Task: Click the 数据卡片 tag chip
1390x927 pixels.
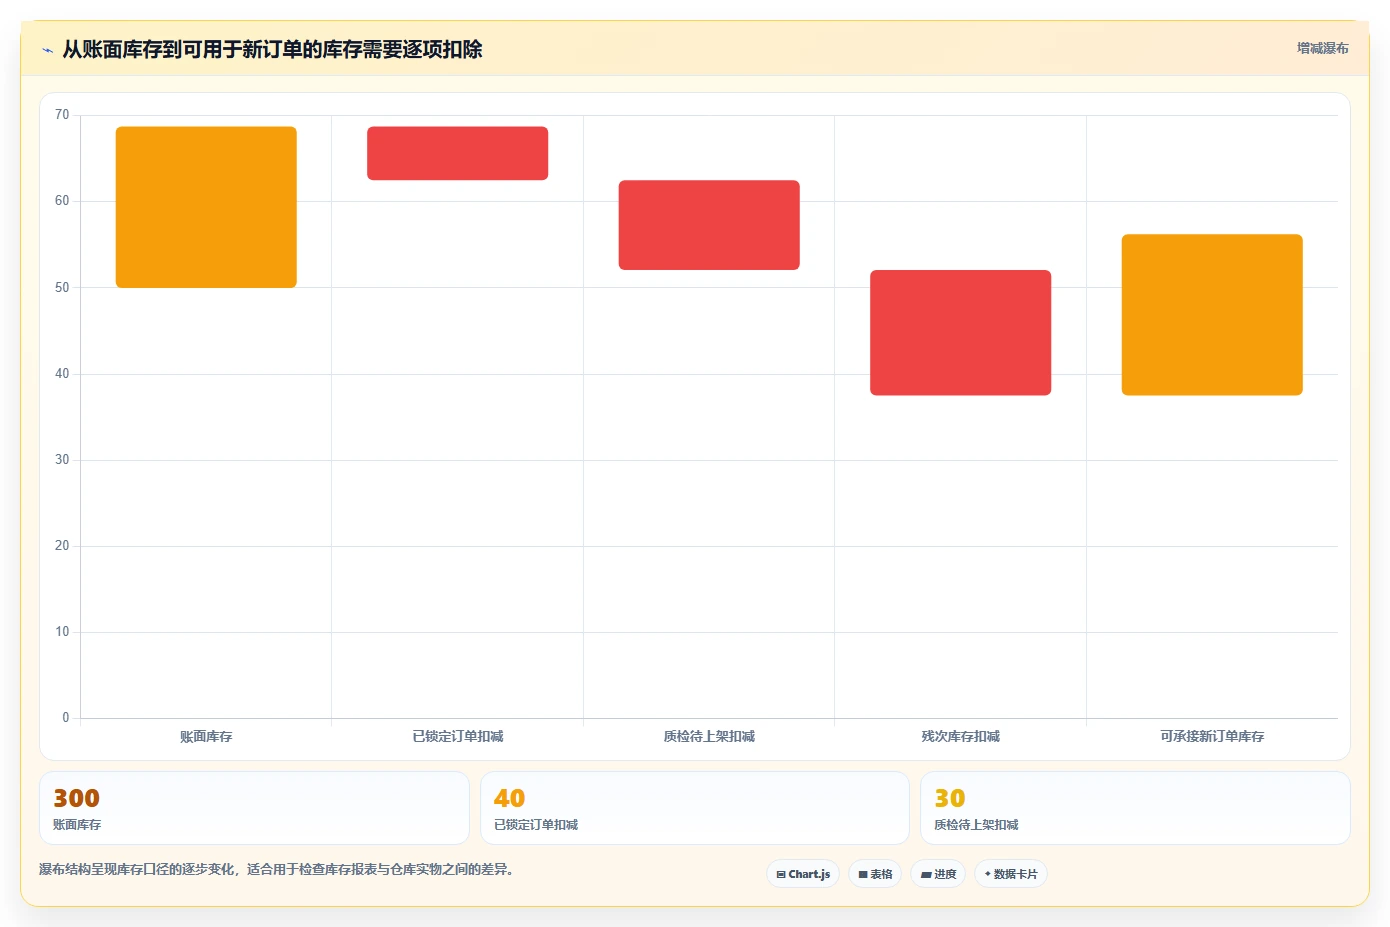Action: tap(1011, 874)
